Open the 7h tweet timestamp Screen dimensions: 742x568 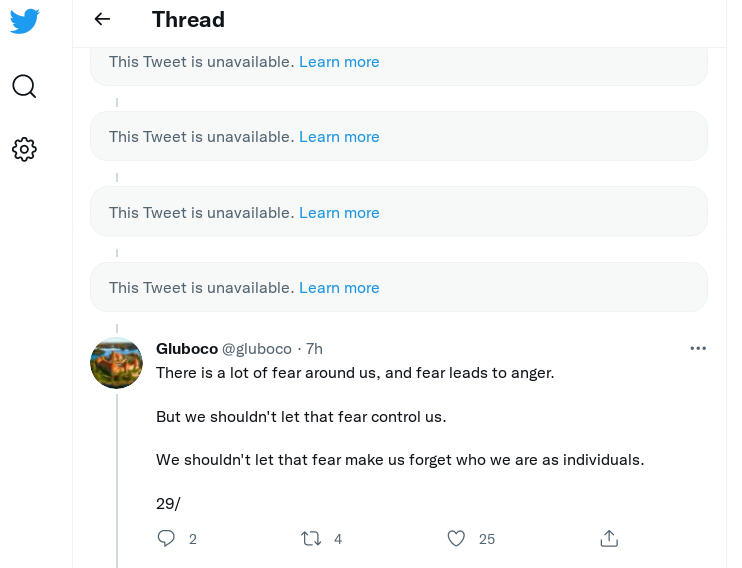pyautogui.click(x=314, y=348)
